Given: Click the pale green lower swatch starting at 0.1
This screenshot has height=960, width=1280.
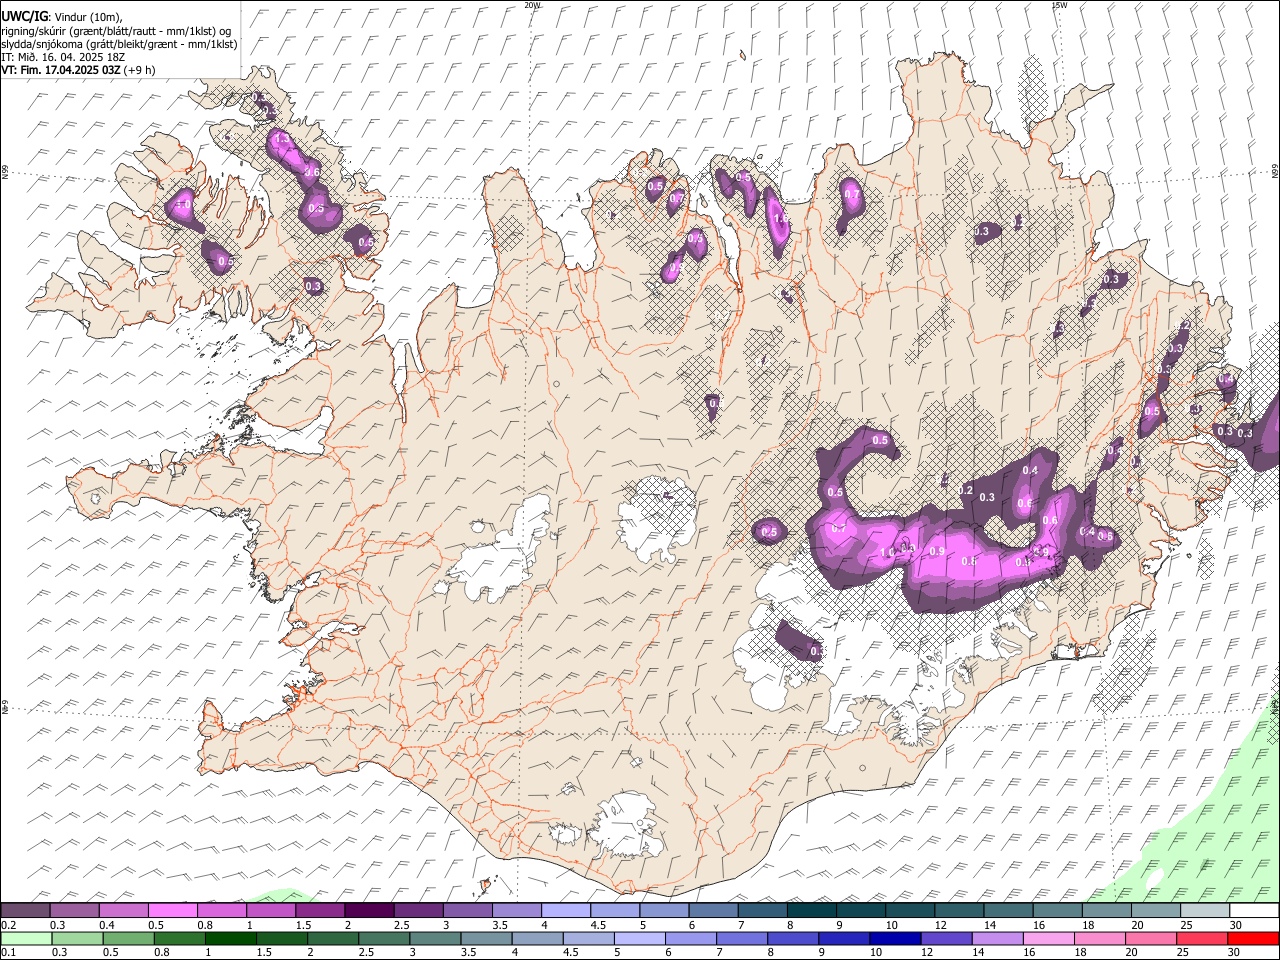Looking at the screenshot, I should tap(26, 938).
